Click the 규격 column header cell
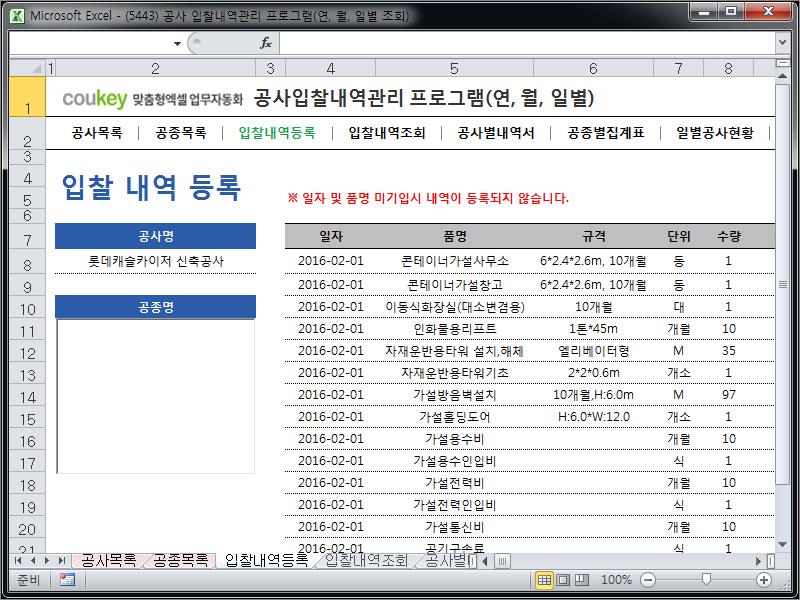Viewport: 800px width, 600px height. click(x=593, y=236)
